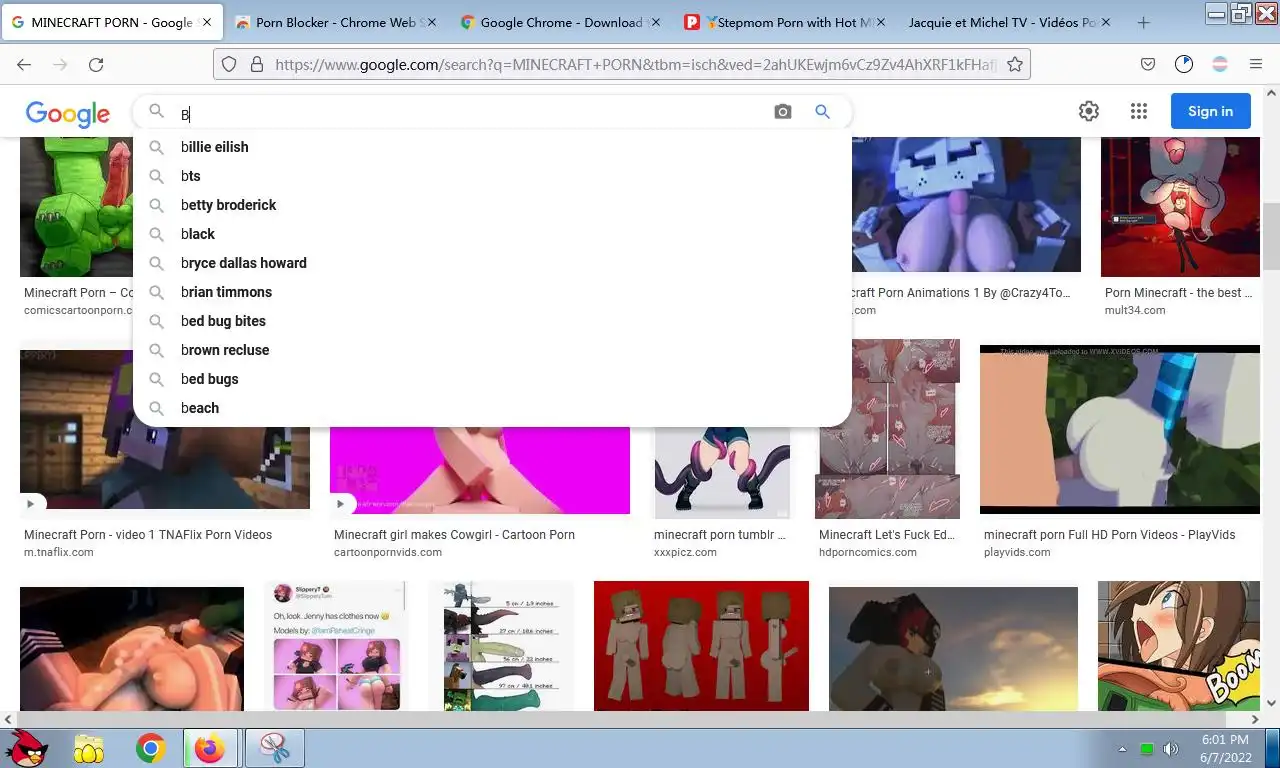1280x768 pixels.
Task: Choose the 'bed bugs' suggestion
Action: (x=492, y=379)
